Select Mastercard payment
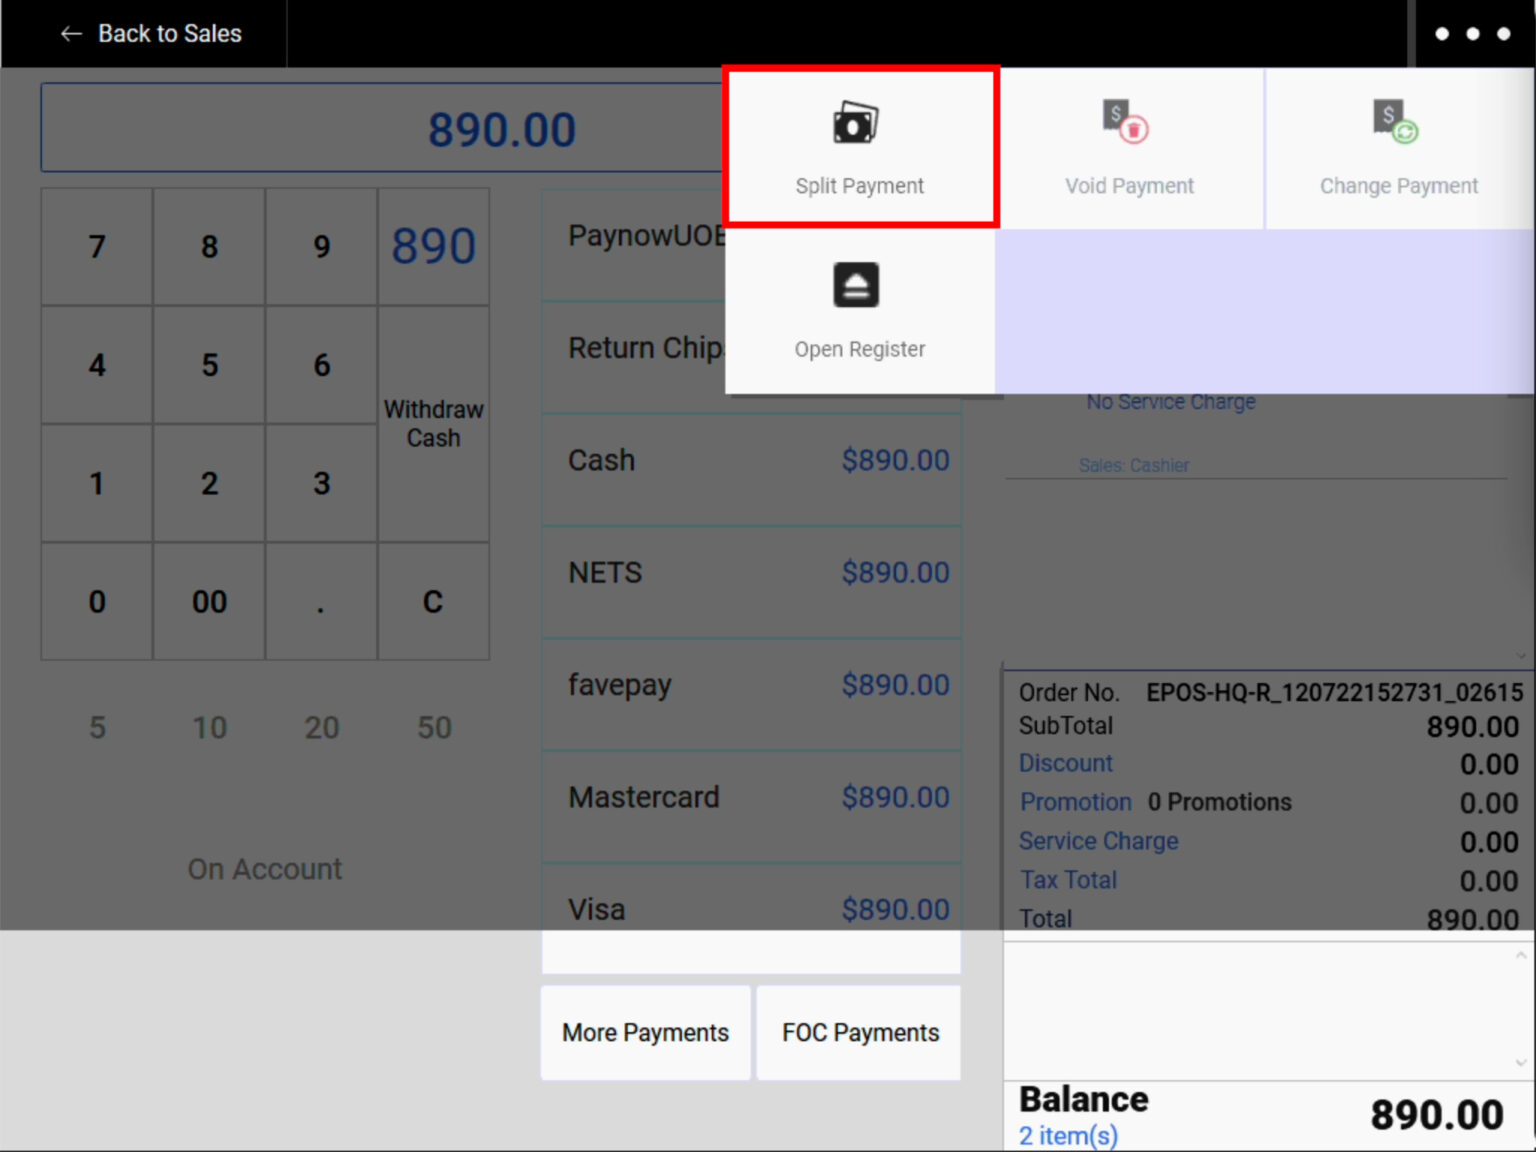1536x1152 pixels. tap(750, 797)
